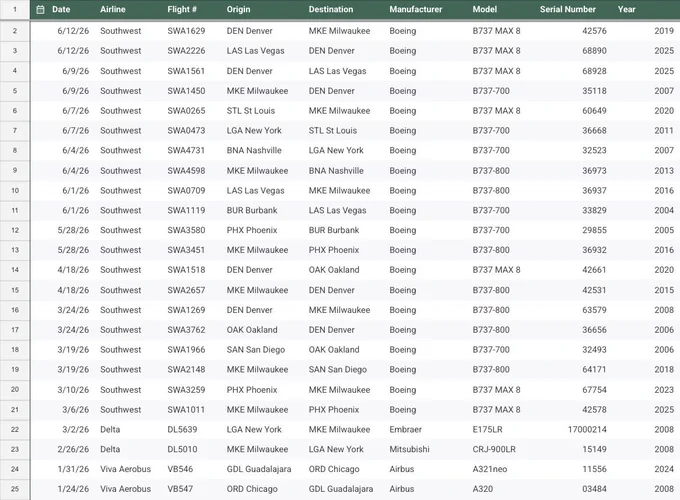Select row number 2 header
Image resolution: width=680 pixels, height=500 pixels.
(15, 31)
